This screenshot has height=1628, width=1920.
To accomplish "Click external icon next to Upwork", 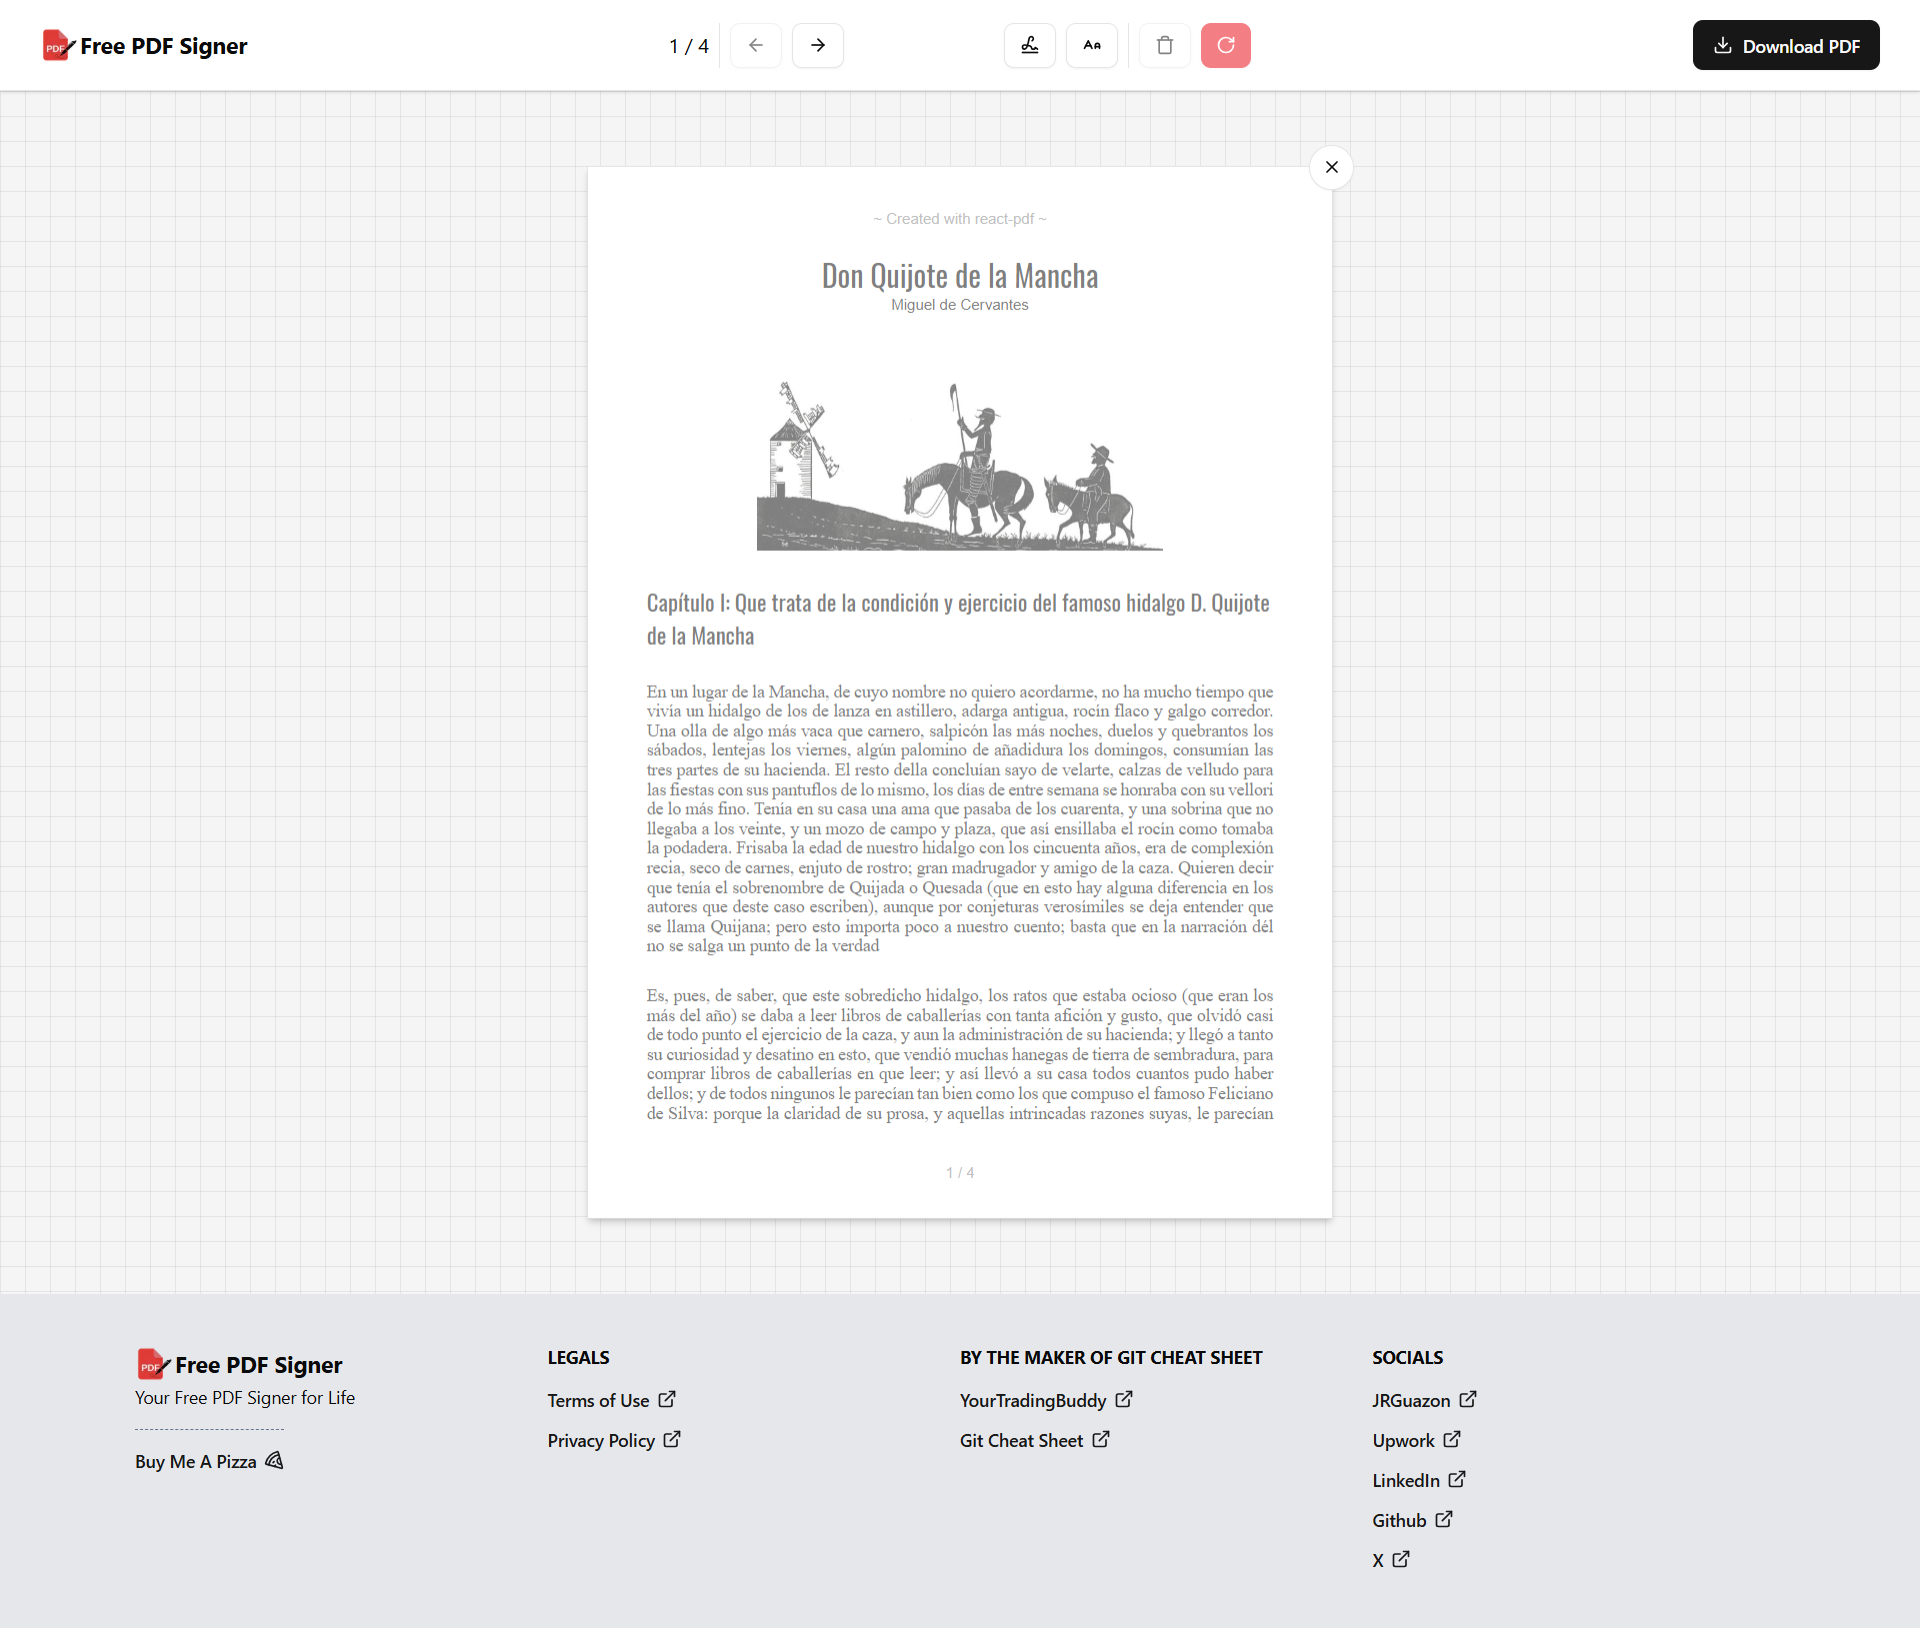I will (1452, 1439).
